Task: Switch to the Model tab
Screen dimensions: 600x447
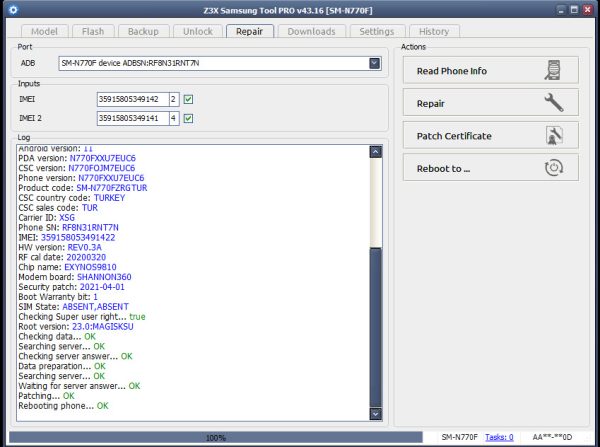Action: click(44, 31)
